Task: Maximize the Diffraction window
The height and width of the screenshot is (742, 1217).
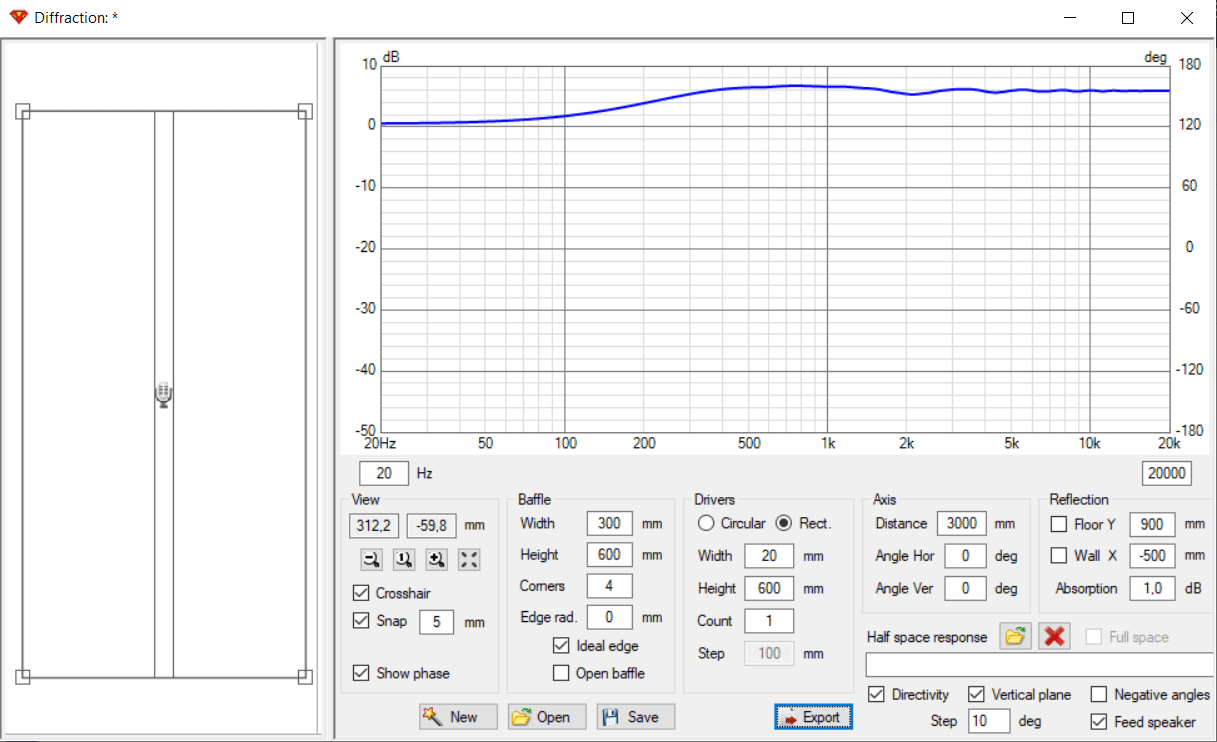Action: click(1128, 18)
